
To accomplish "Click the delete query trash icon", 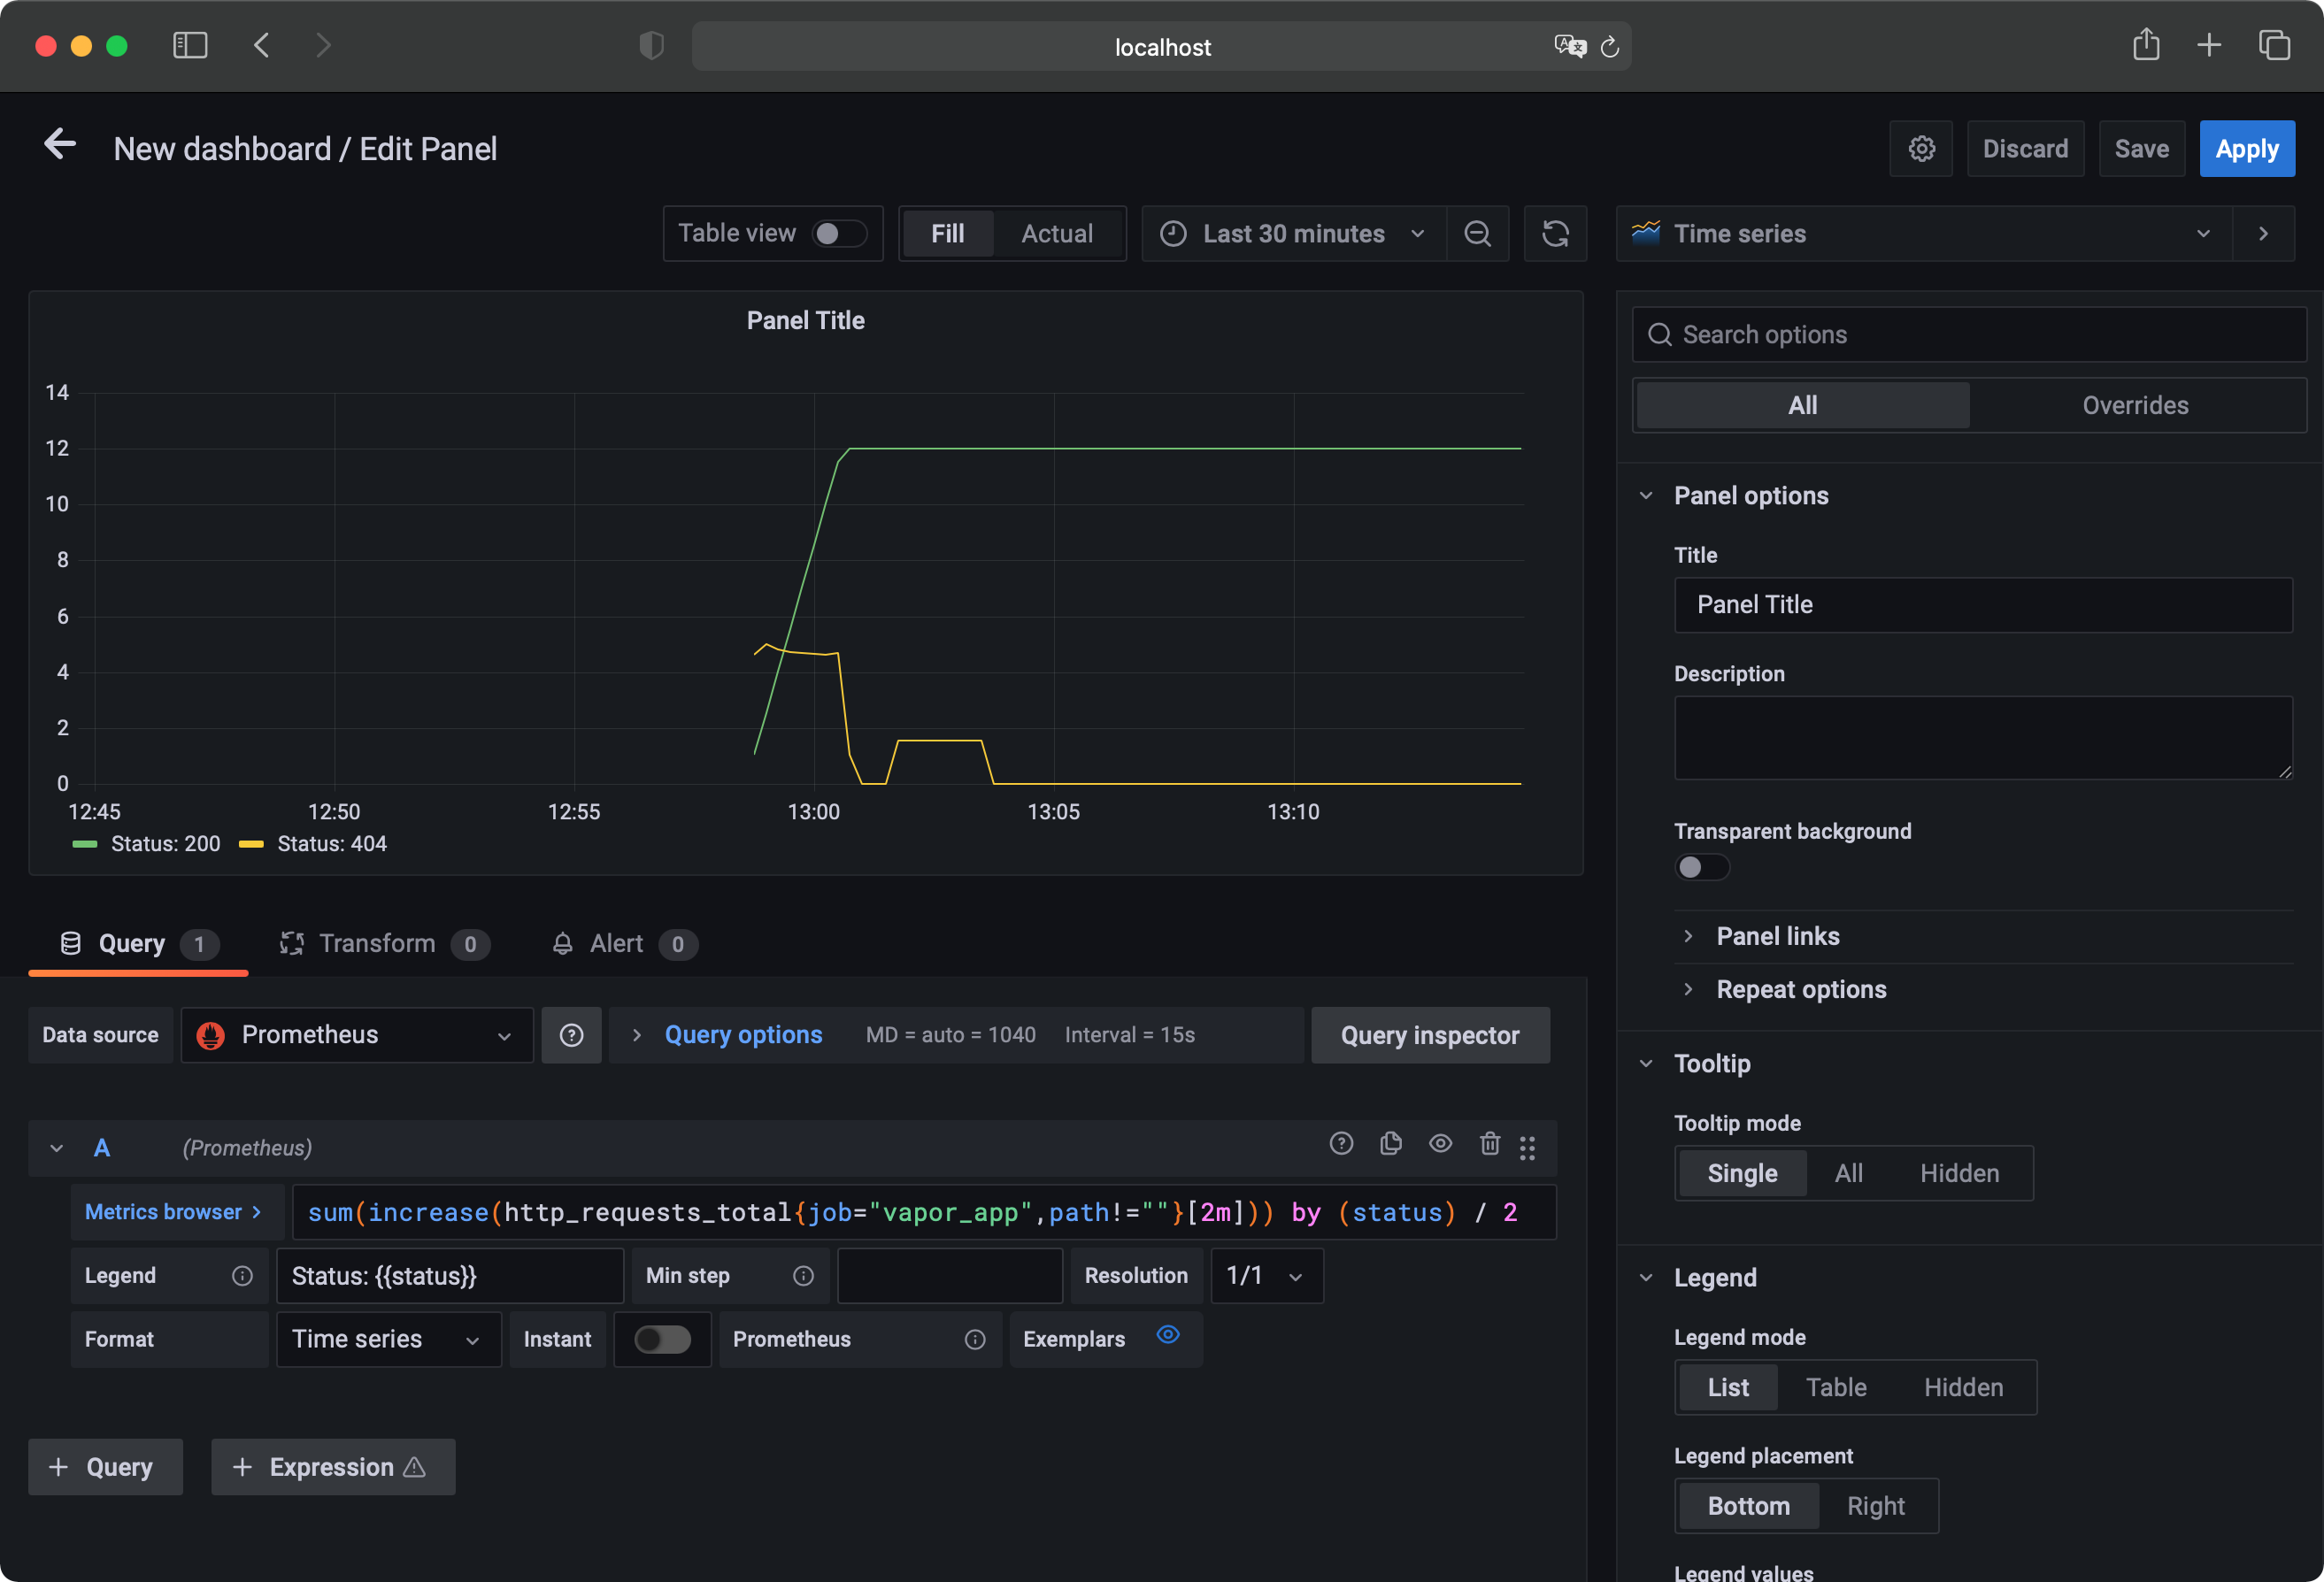I will pos(1489,1148).
